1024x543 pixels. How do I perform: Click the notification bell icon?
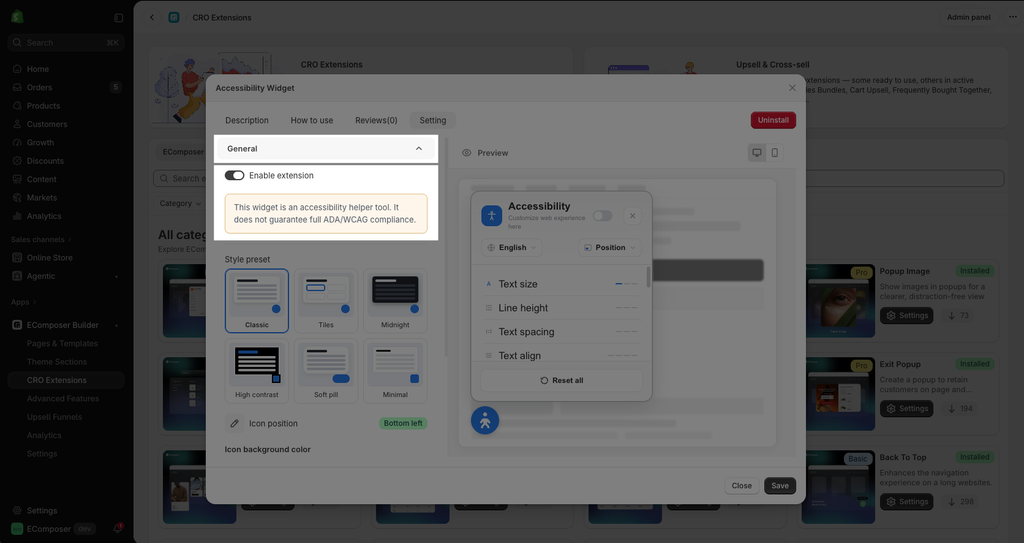118,528
